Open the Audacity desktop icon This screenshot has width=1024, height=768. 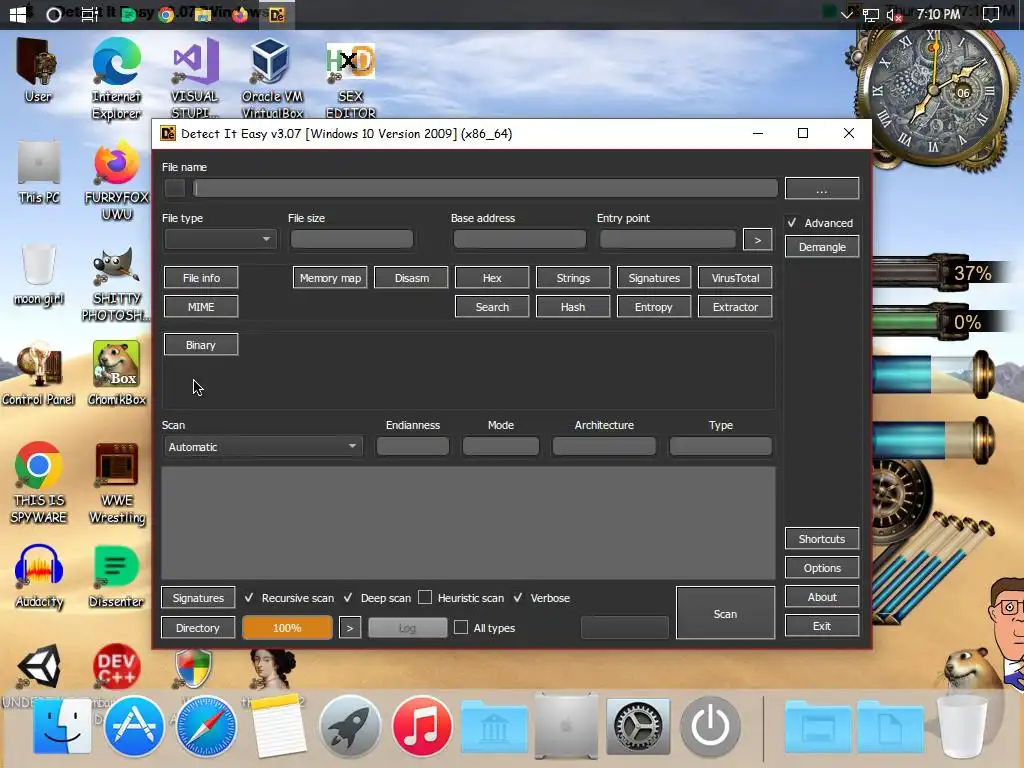39,576
